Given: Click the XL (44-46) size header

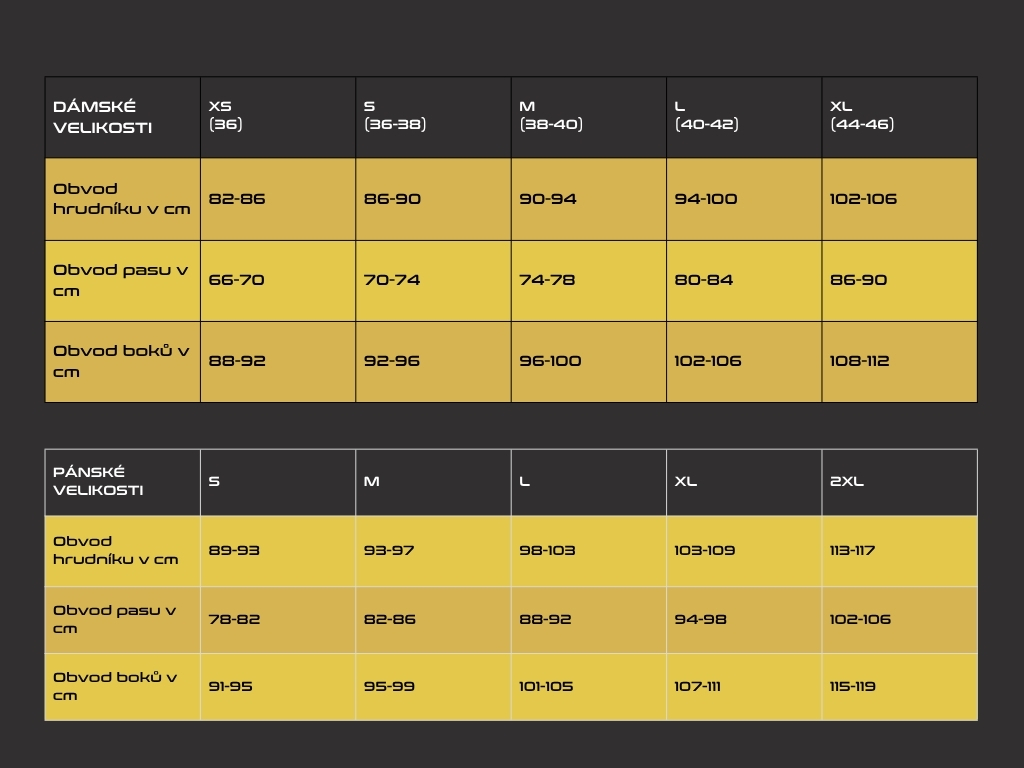Looking at the screenshot, I should click(899, 116).
